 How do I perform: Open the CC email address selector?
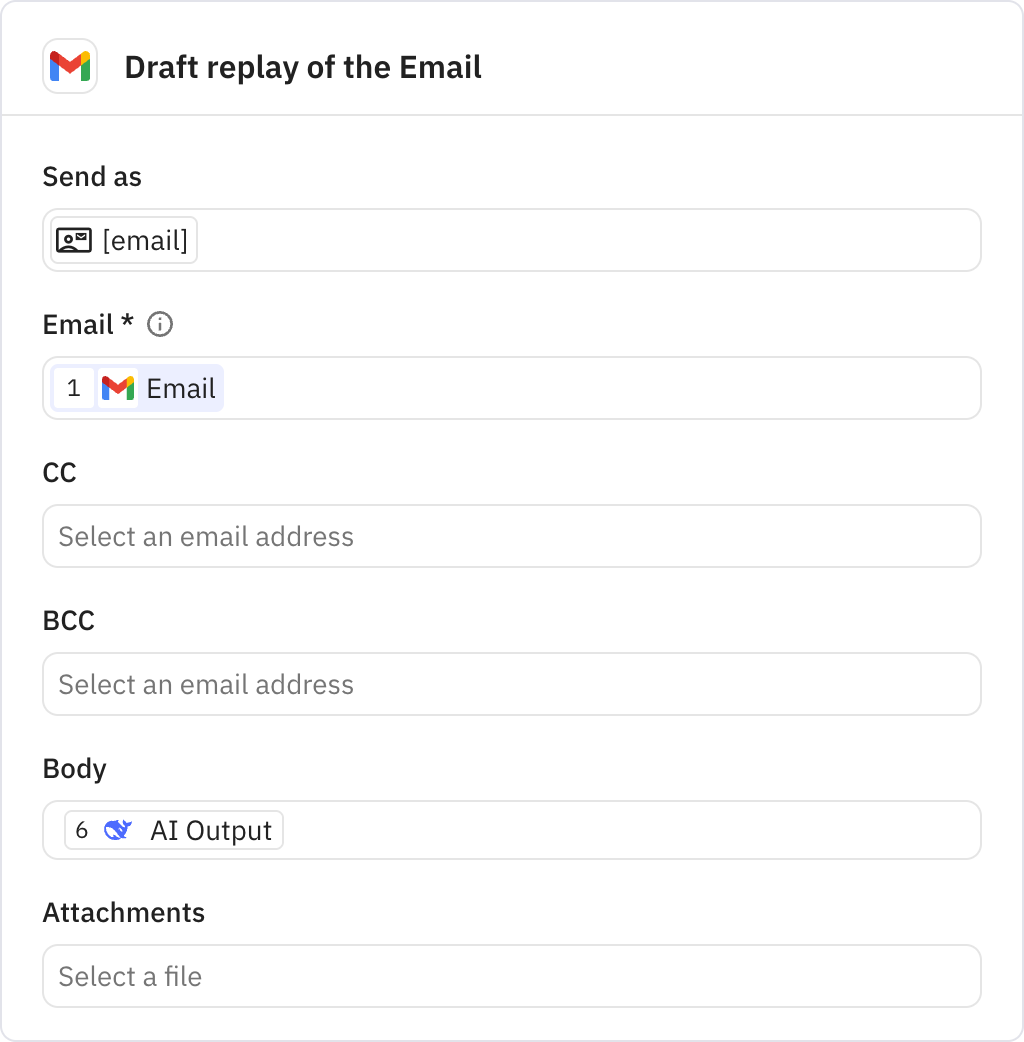[512, 536]
